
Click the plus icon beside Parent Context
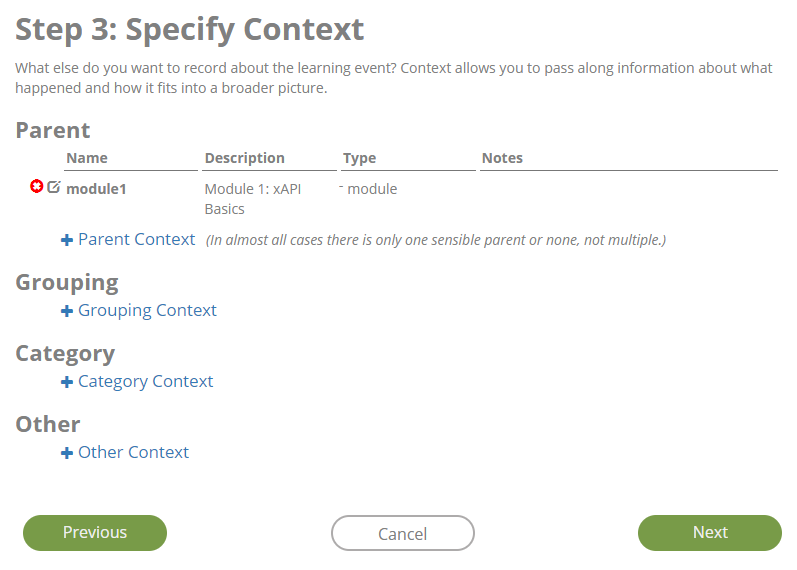tap(67, 240)
